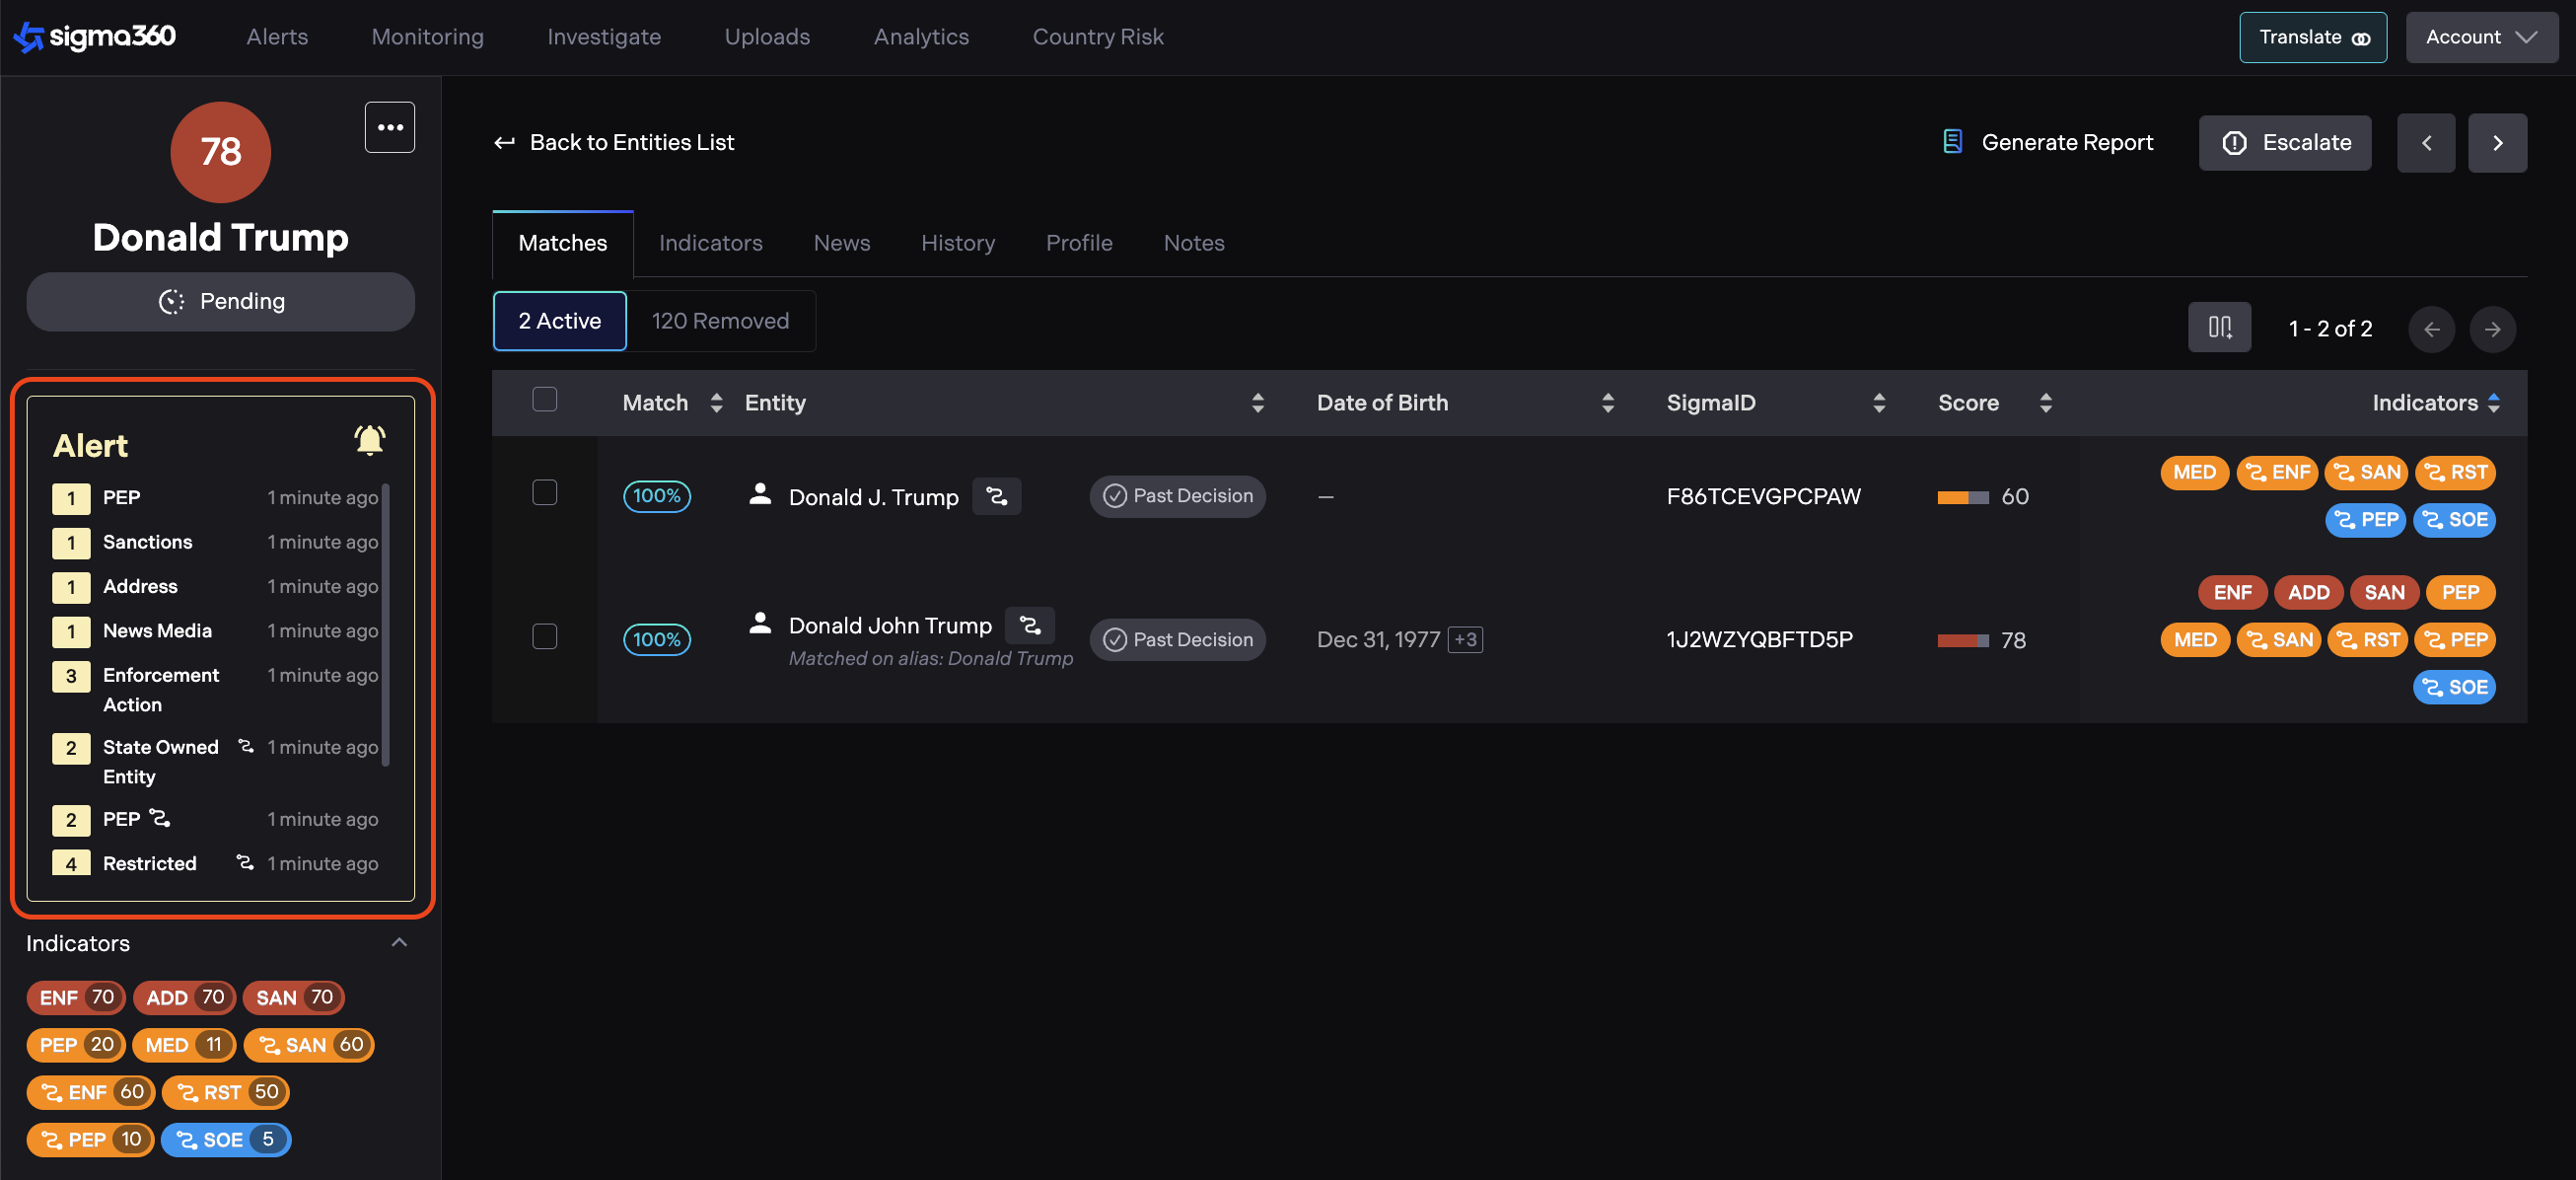The image size is (2576, 1180).
Task: Click relationship icon next to Donald John Trump
Action: coord(1029,625)
